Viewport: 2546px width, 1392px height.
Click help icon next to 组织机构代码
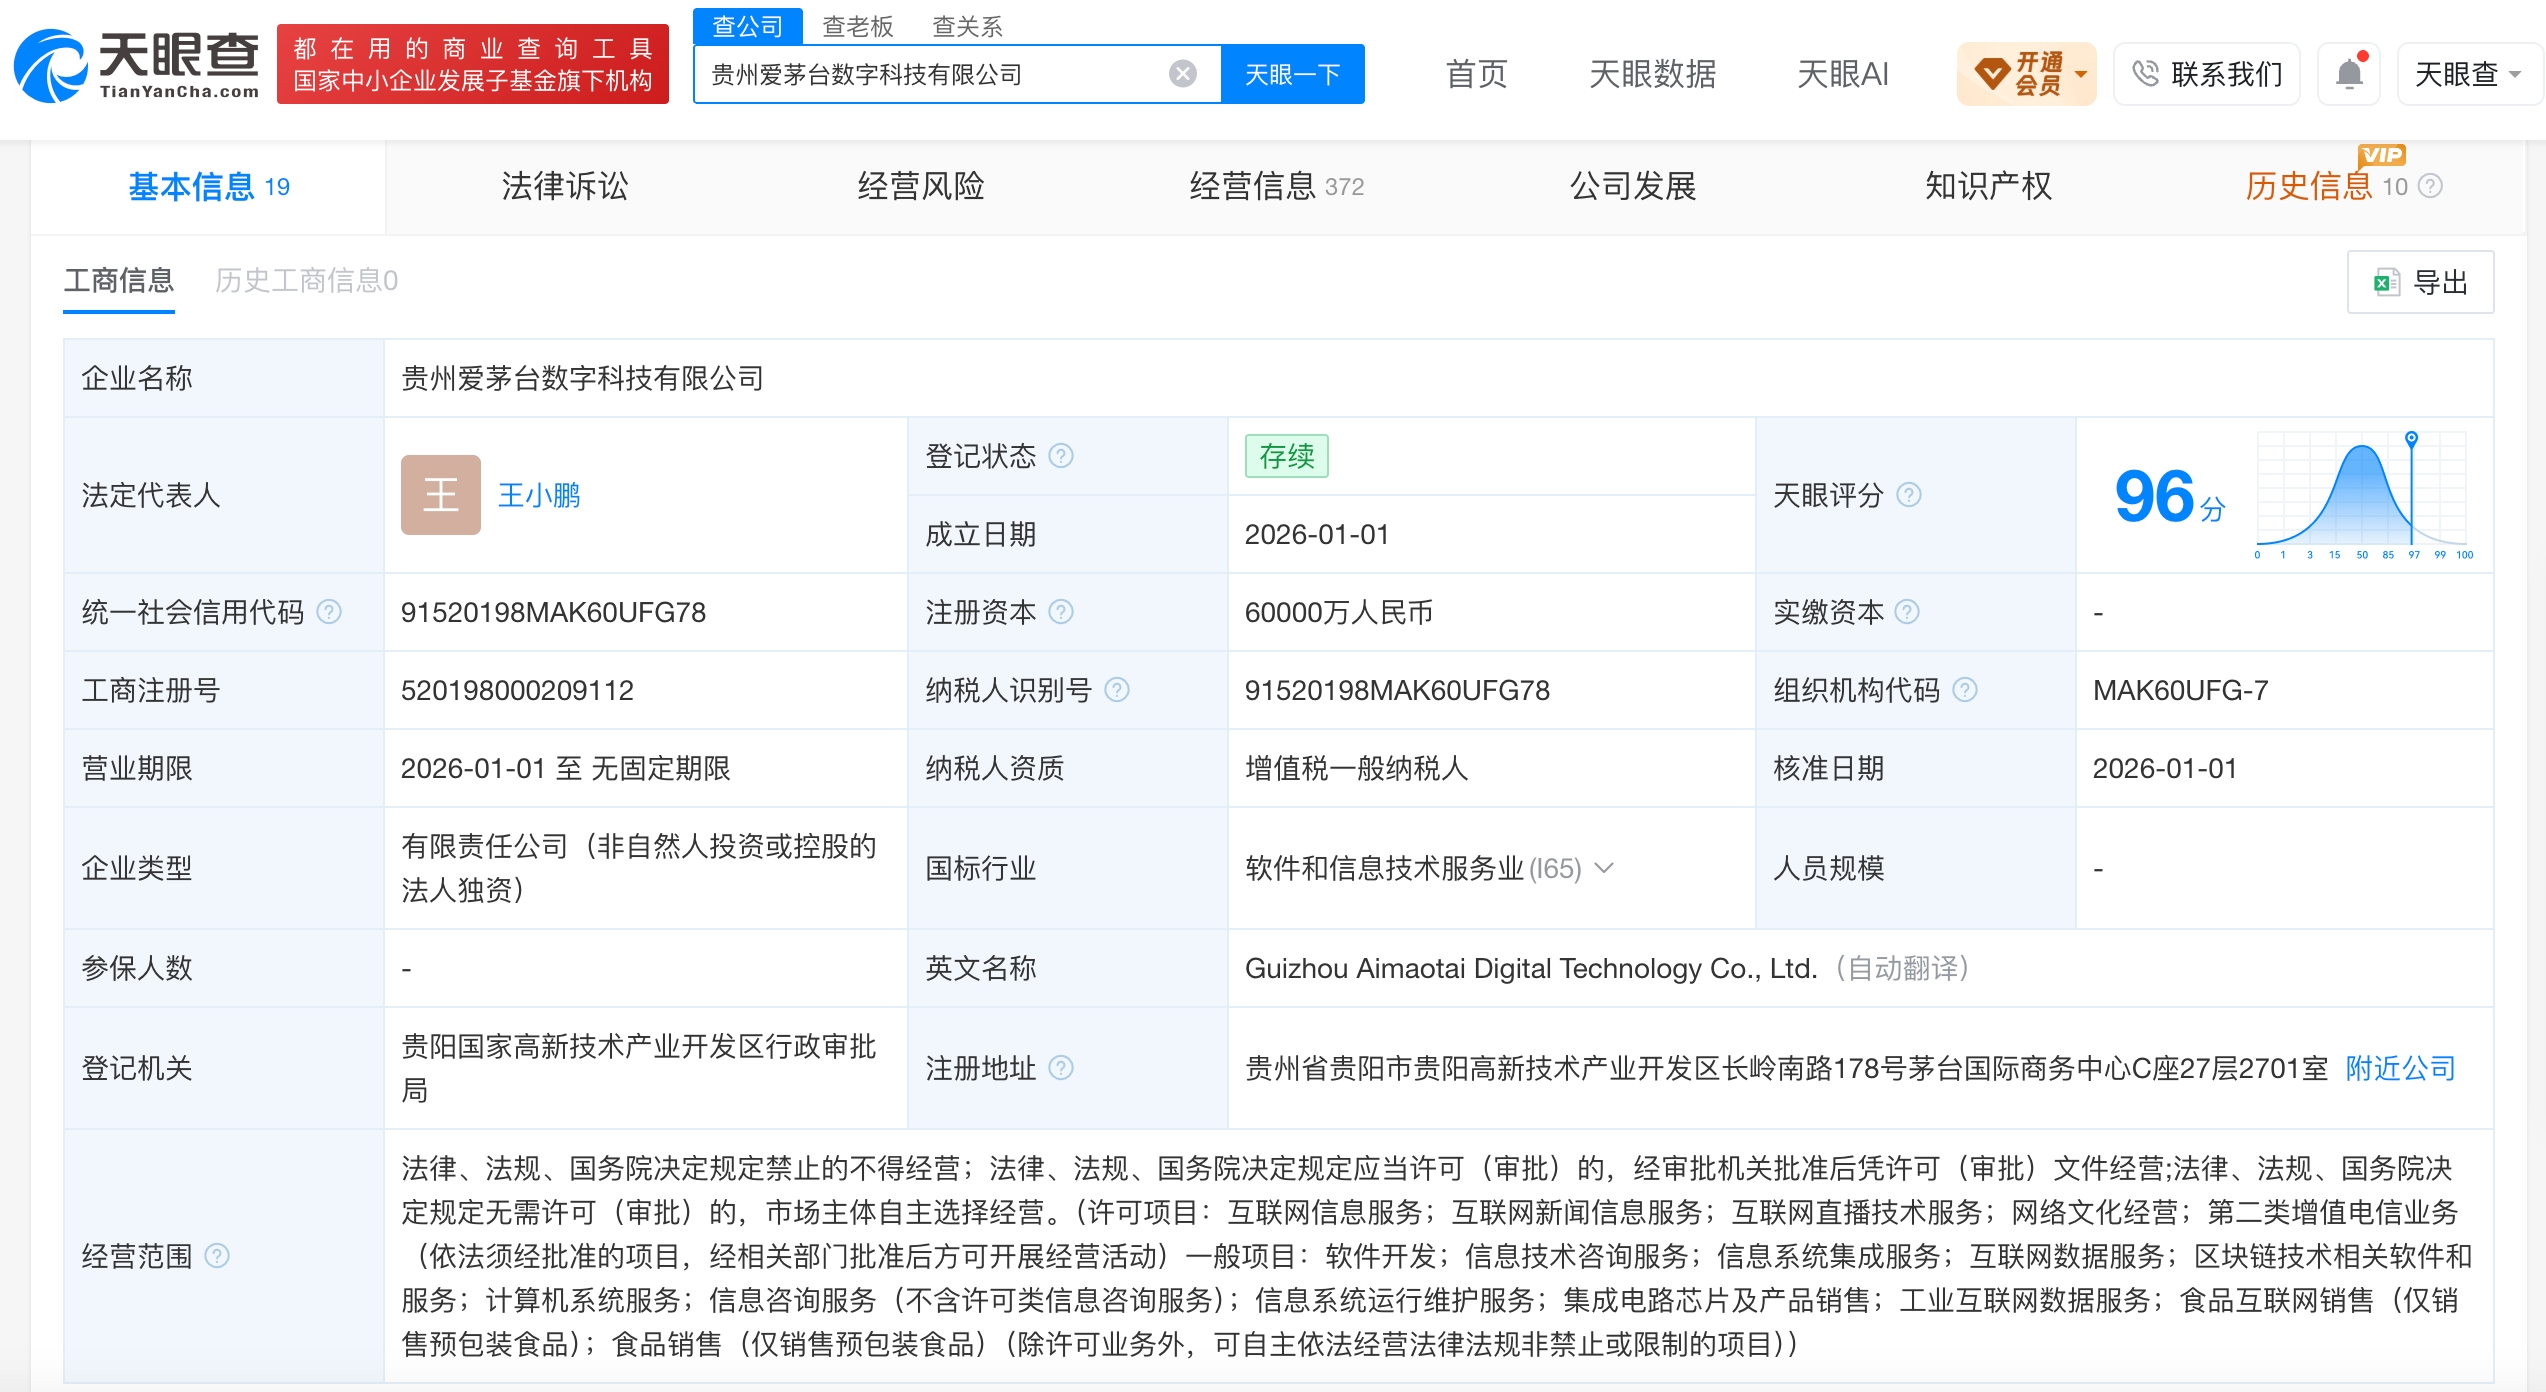(x=1965, y=690)
